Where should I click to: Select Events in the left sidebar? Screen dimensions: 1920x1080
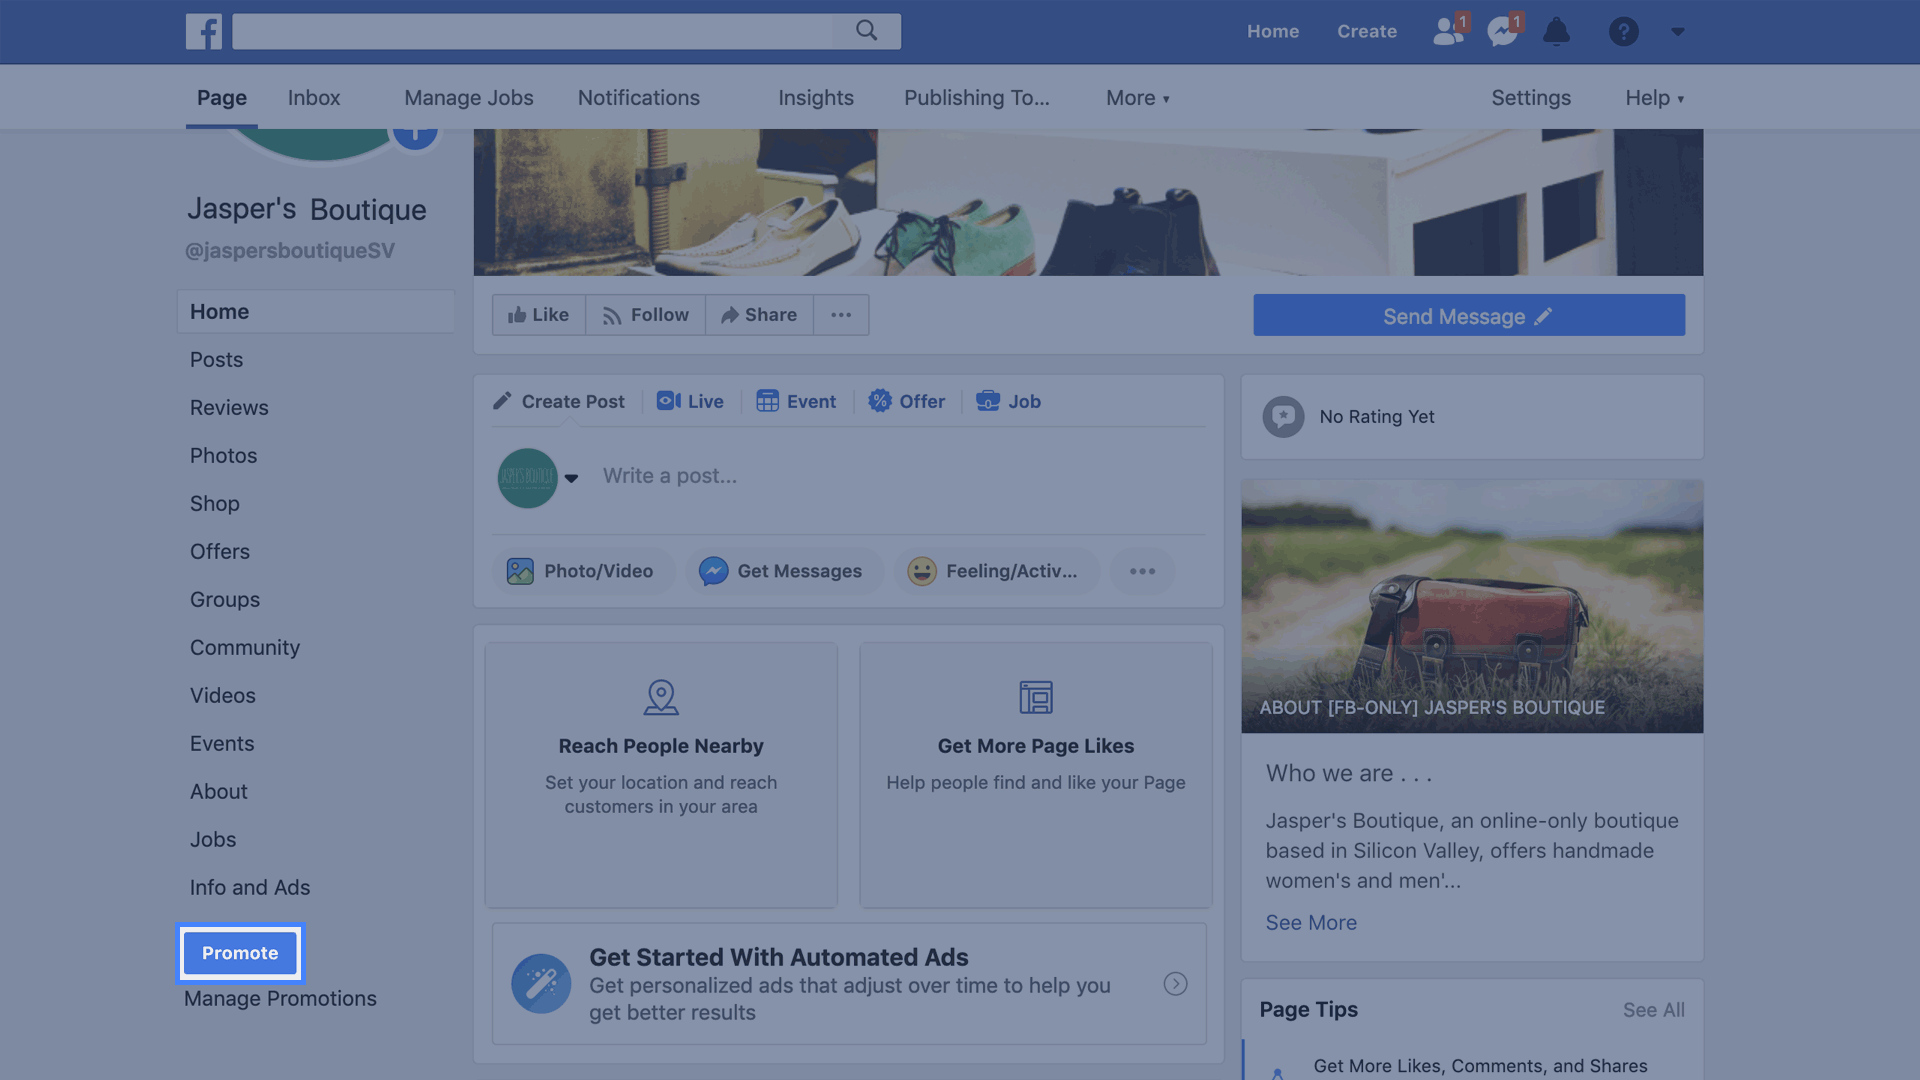pyautogui.click(x=222, y=744)
